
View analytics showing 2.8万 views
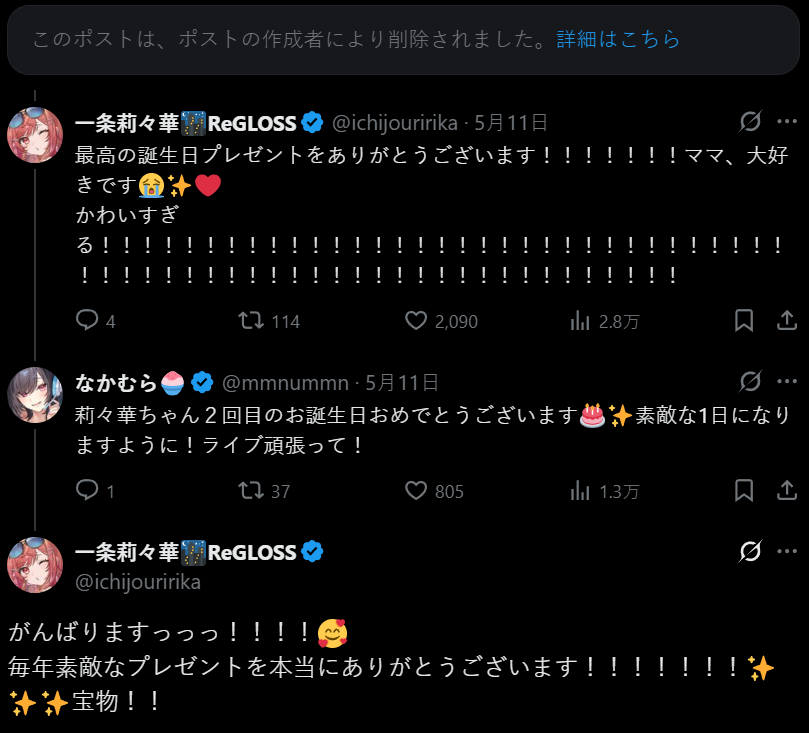tap(579, 321)
